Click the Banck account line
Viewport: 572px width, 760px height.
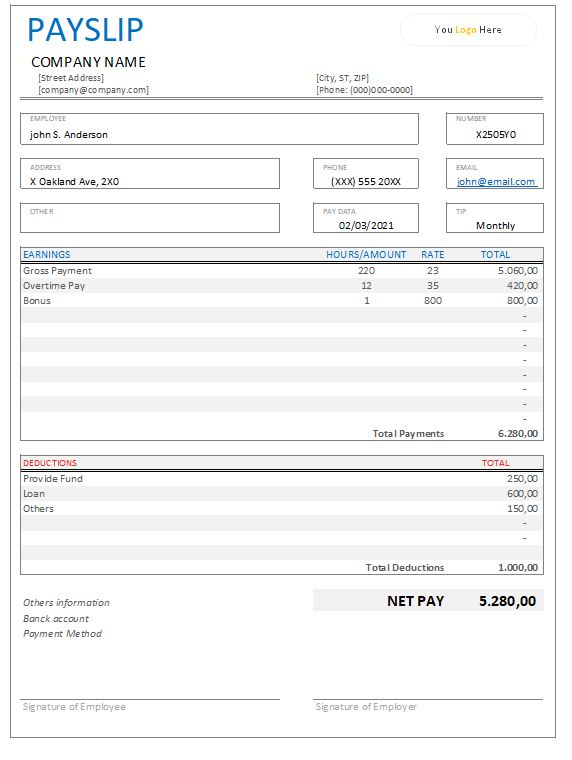coord(56,619)
